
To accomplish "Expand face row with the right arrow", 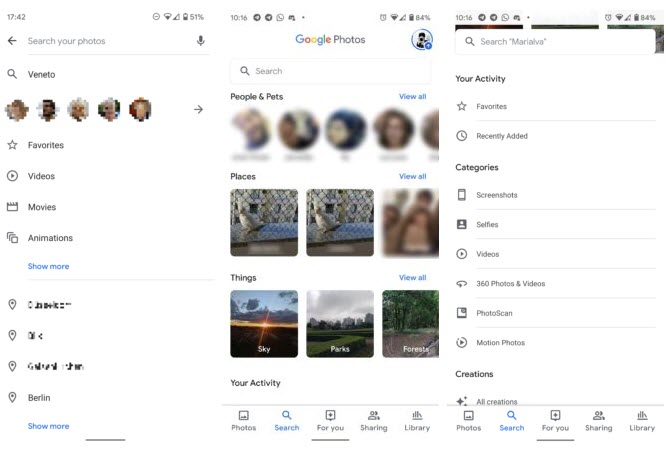I will [x=198, y=110].
